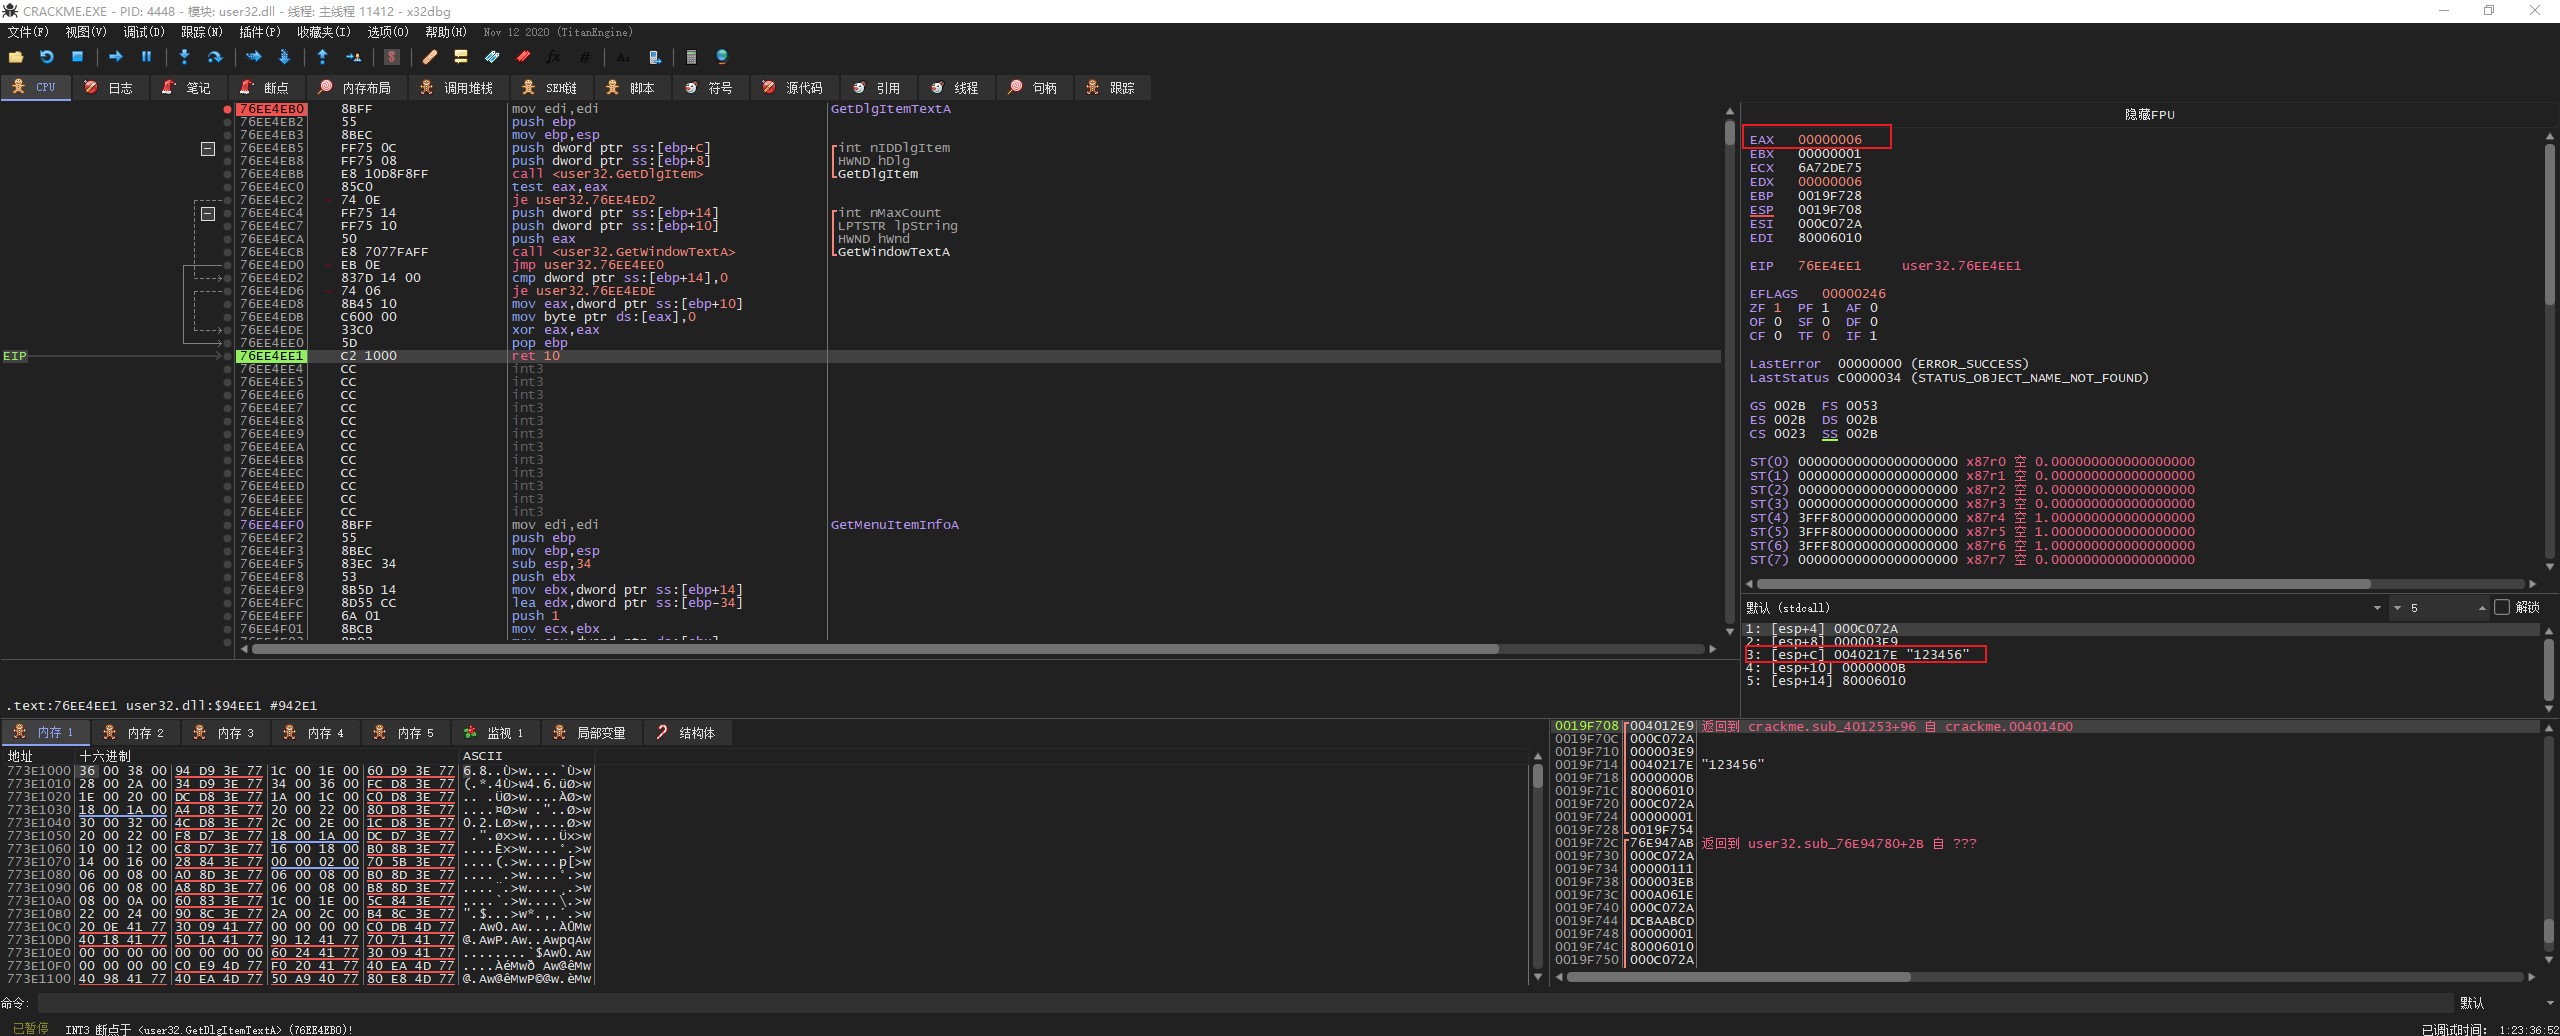Pause execution with the pause icon
2560x1036 pixels.
(146, 57)
